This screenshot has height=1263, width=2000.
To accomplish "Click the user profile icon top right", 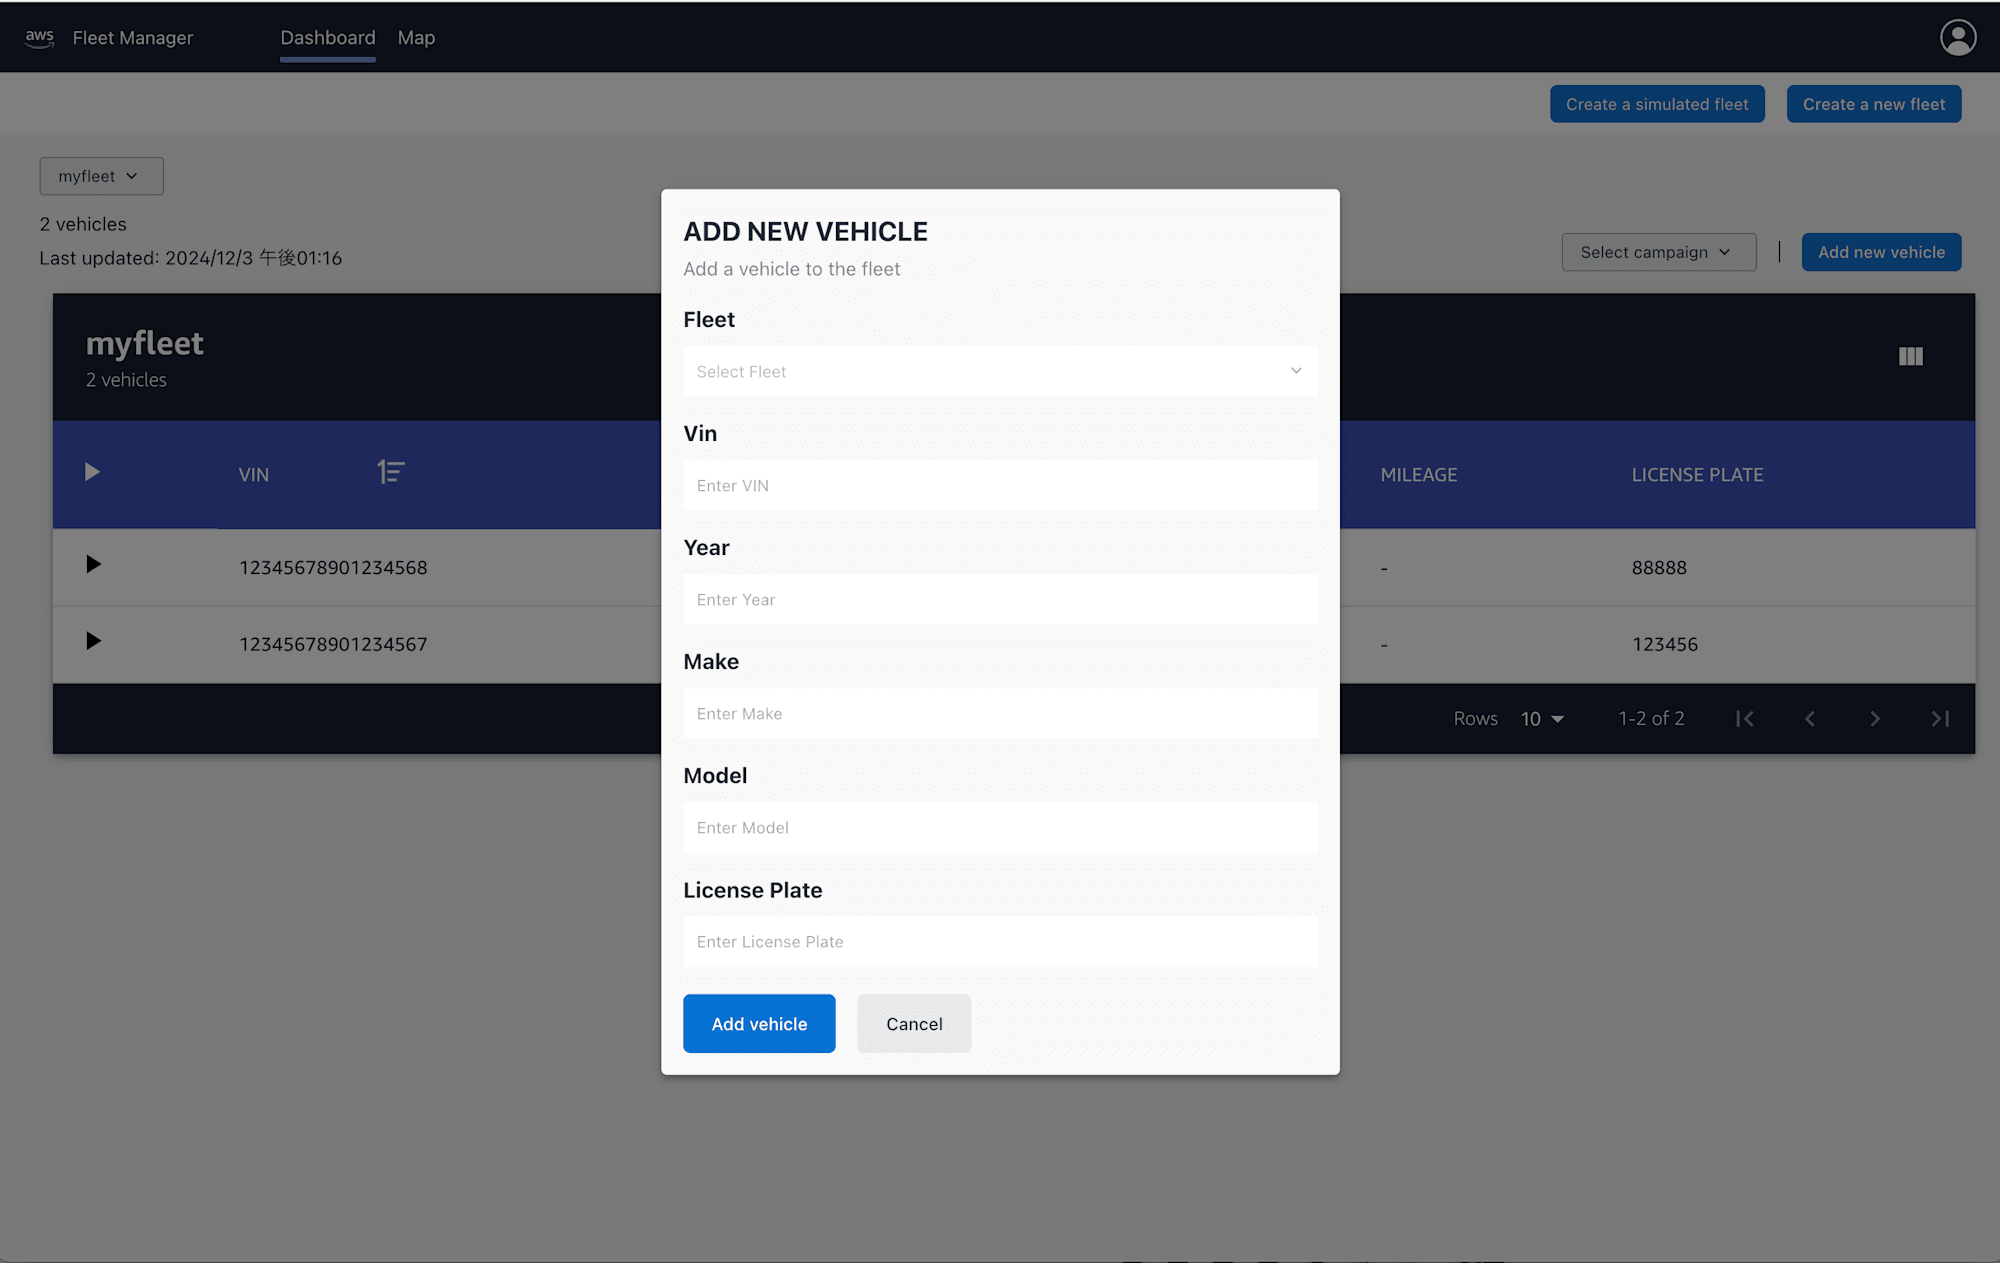I will [1959, 36].
